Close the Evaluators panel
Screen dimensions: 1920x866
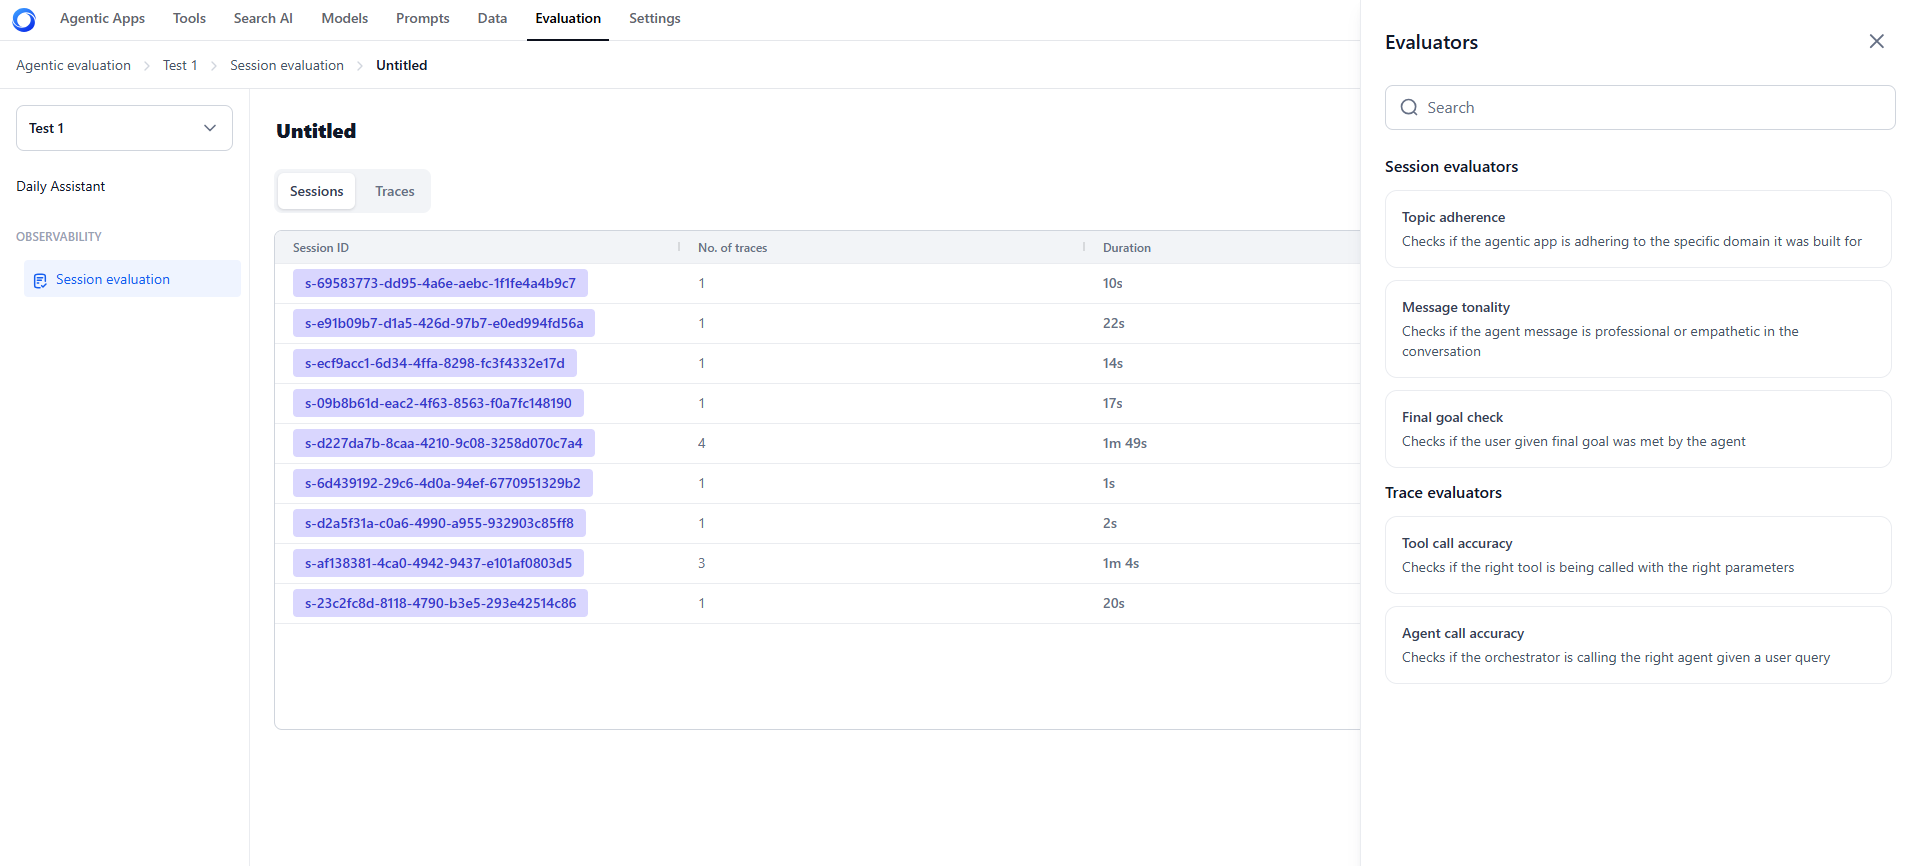(1876, 41)
